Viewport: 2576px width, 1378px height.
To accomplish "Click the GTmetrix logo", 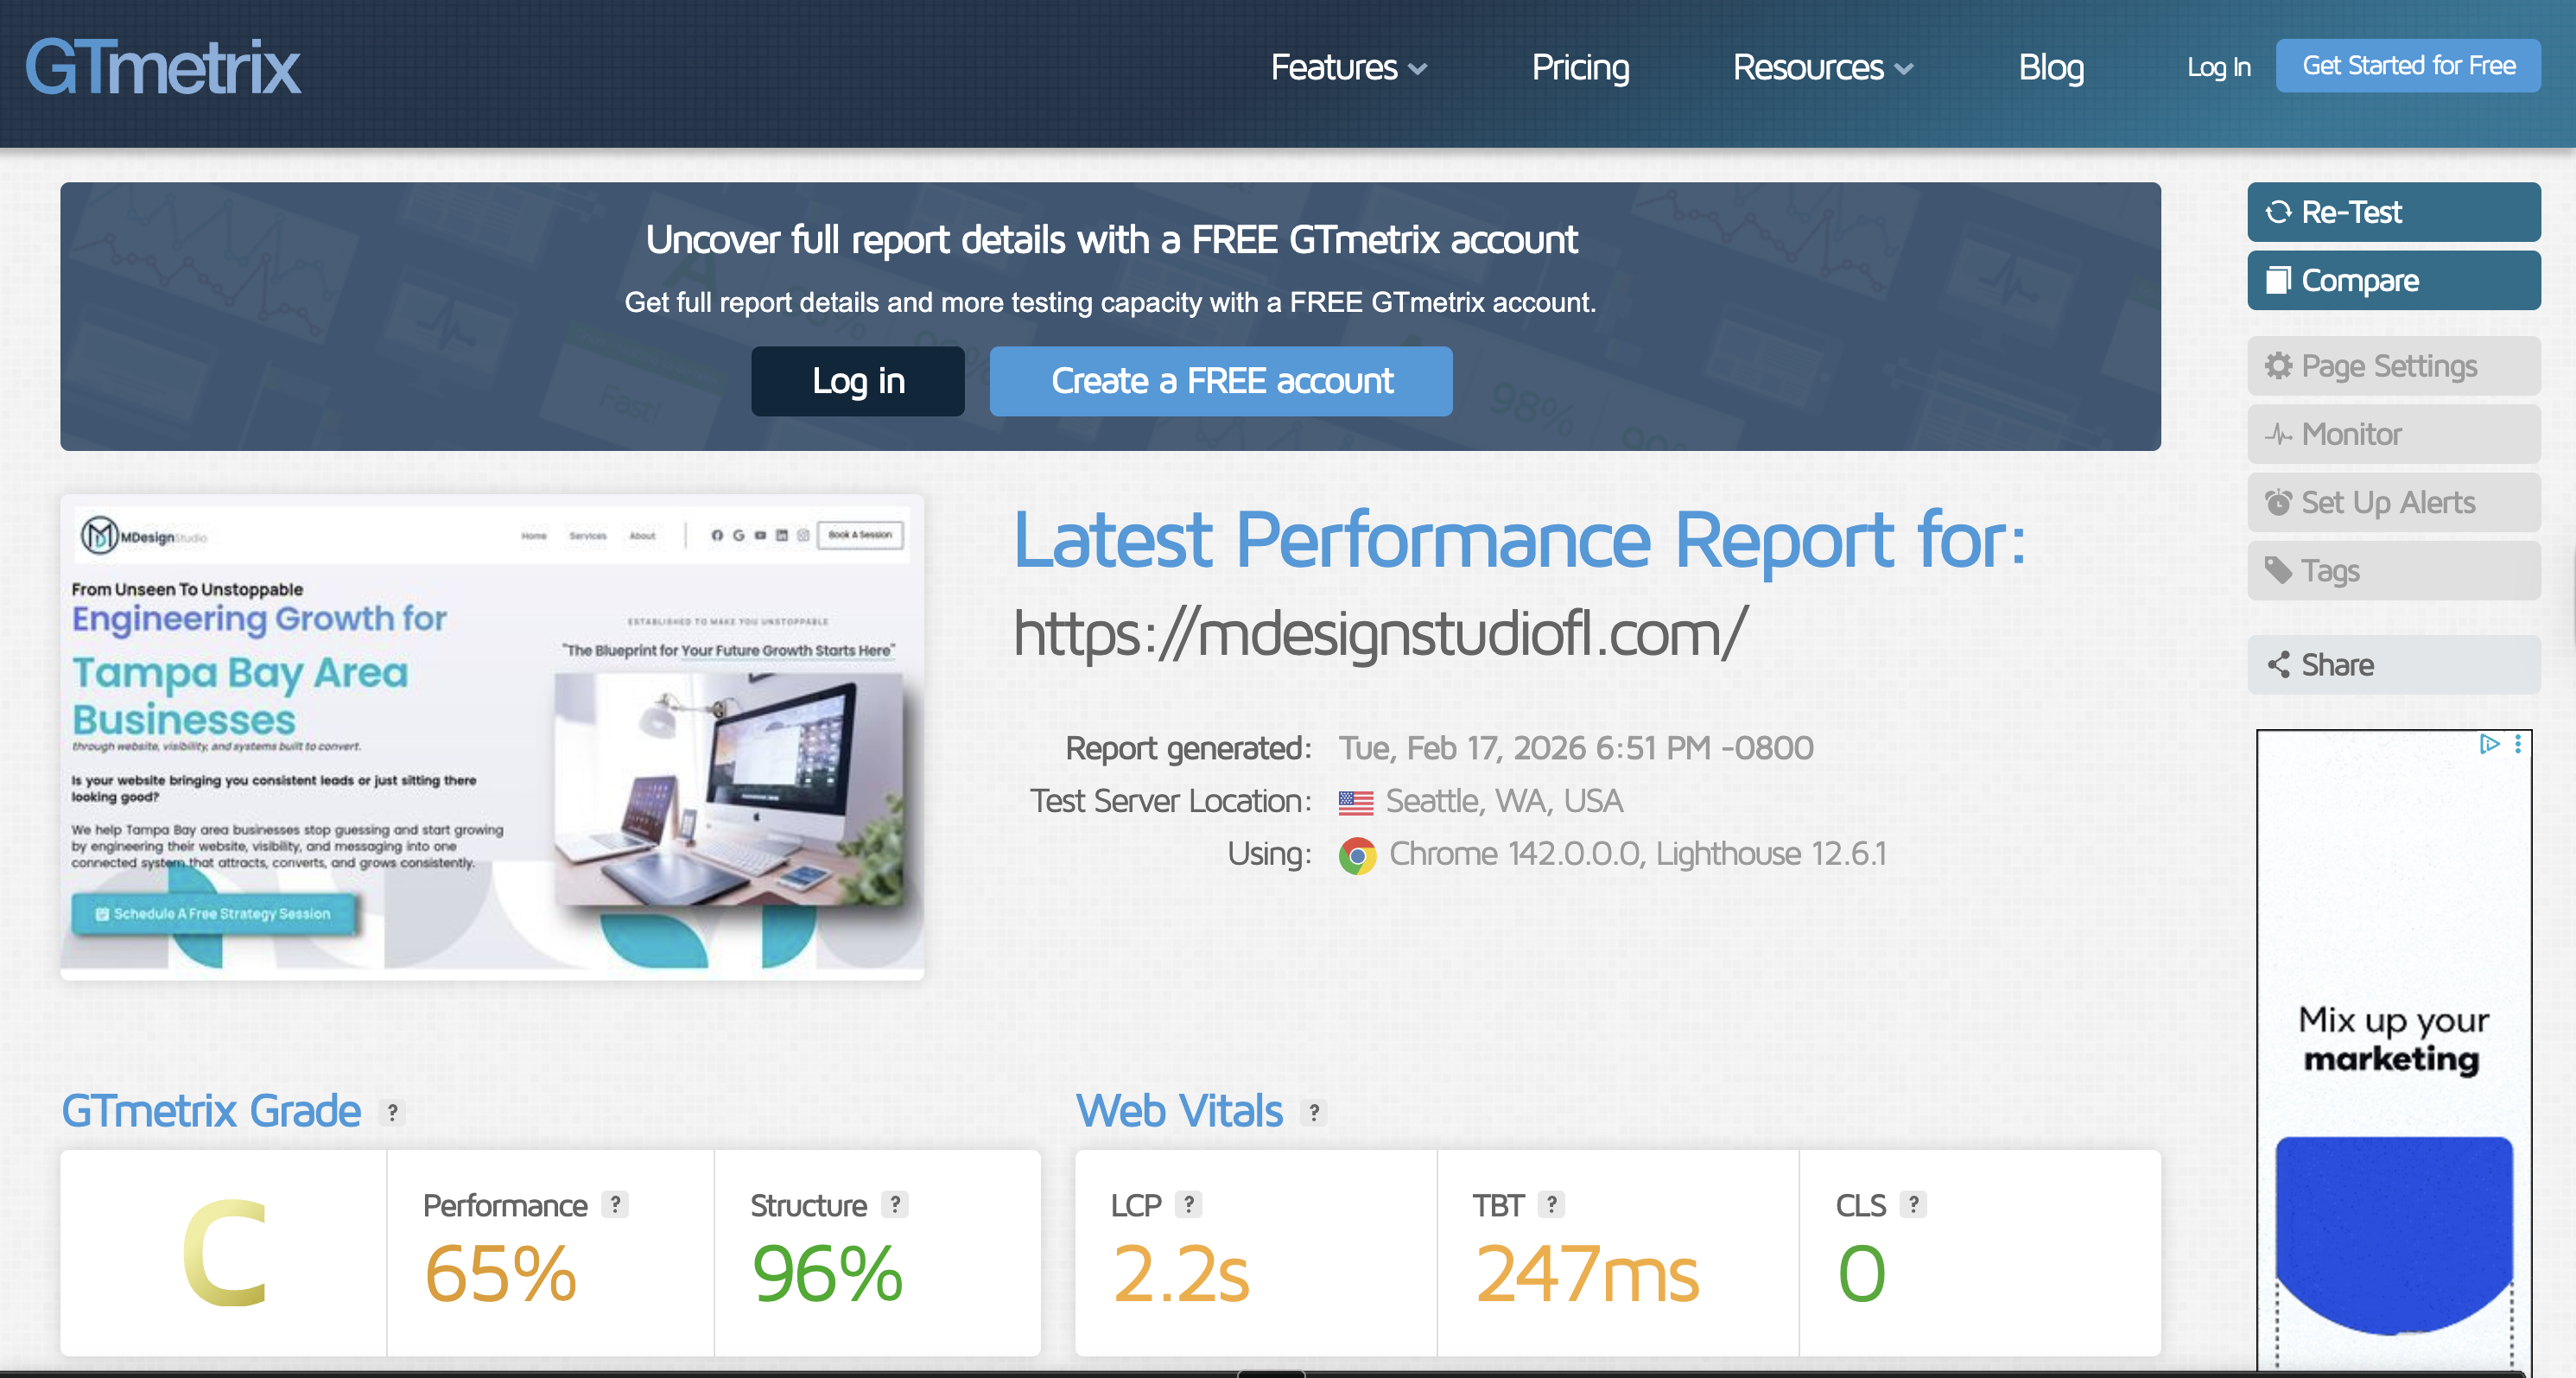I will pyautogui.click(x=162, y=68).
